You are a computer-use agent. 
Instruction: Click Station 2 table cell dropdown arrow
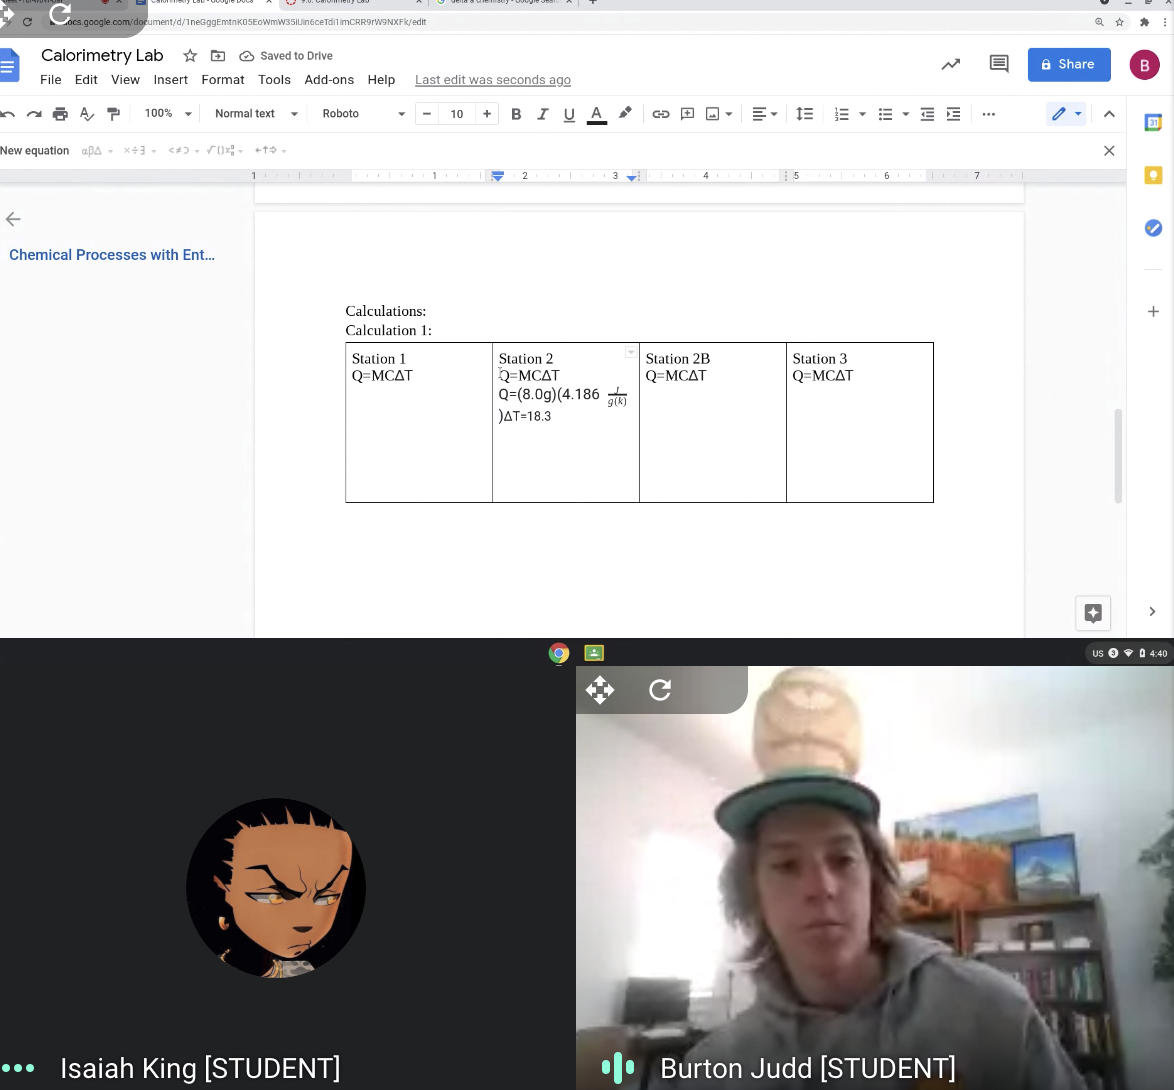[x=630, y=352]
